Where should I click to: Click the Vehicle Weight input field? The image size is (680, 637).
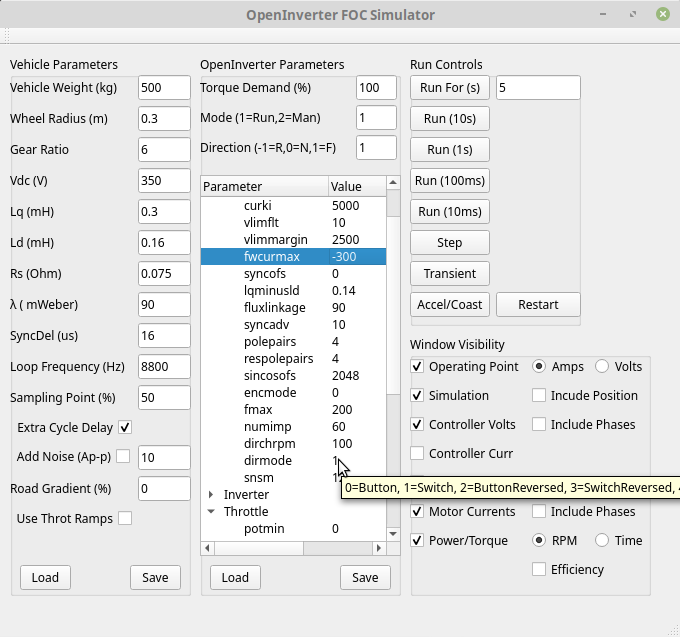[164, 88]
